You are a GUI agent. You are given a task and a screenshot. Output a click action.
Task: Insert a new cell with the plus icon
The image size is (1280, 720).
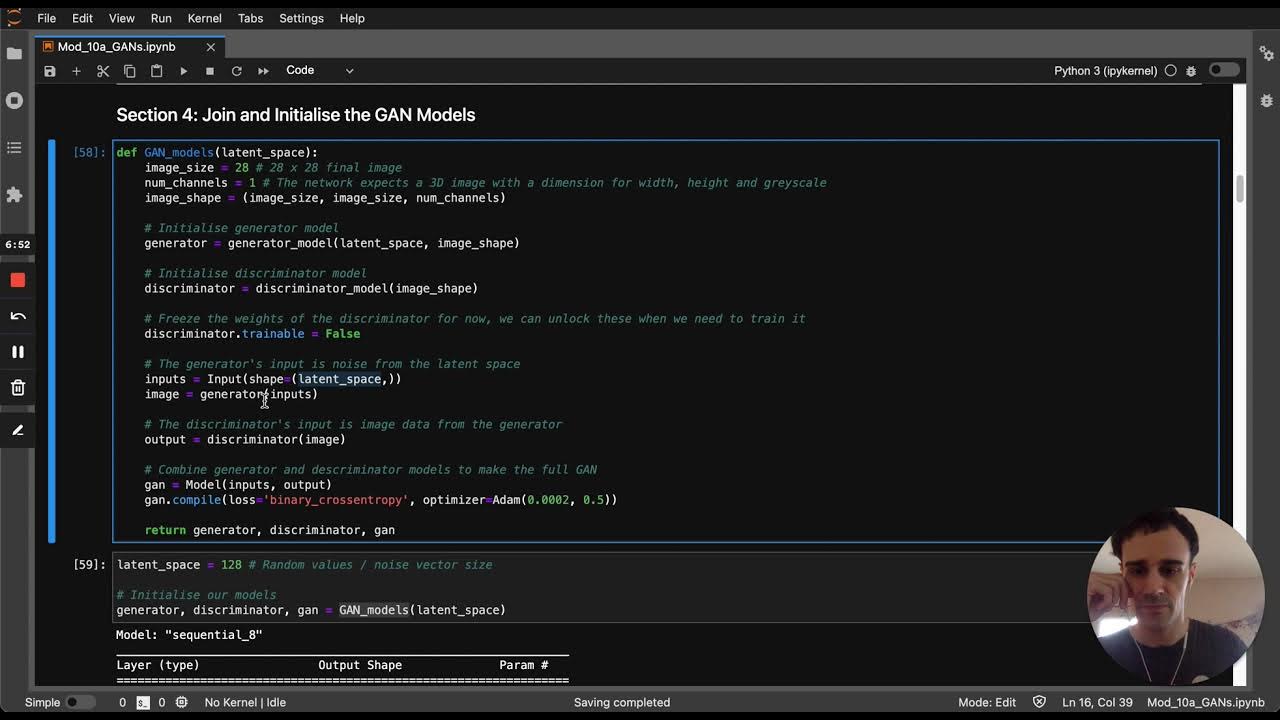[76, 71]
